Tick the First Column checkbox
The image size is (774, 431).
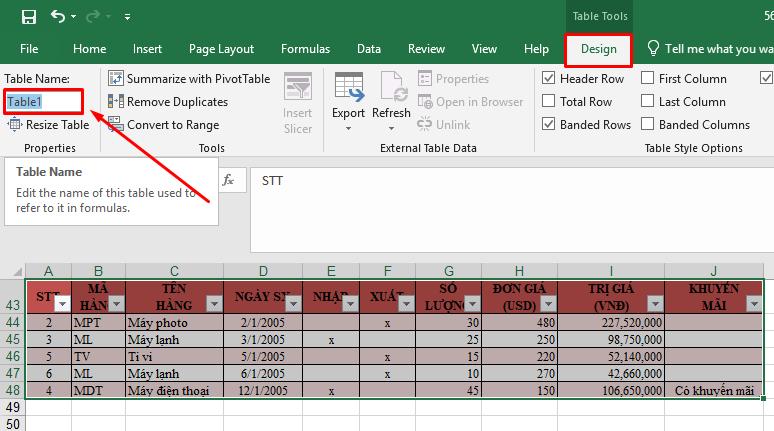(x=647, y=79)
